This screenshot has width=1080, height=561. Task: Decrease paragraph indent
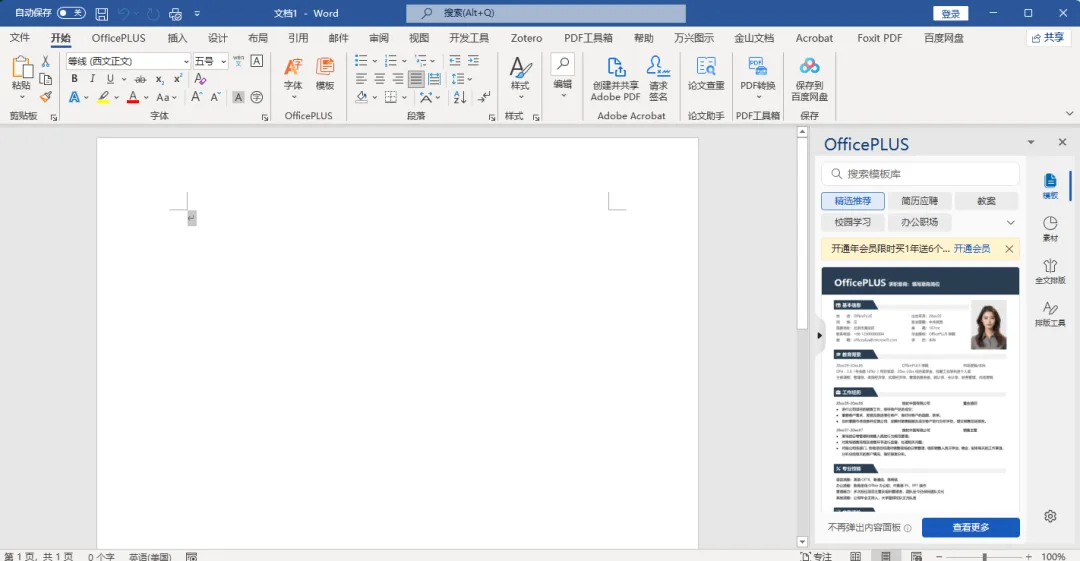coord(455,61)
